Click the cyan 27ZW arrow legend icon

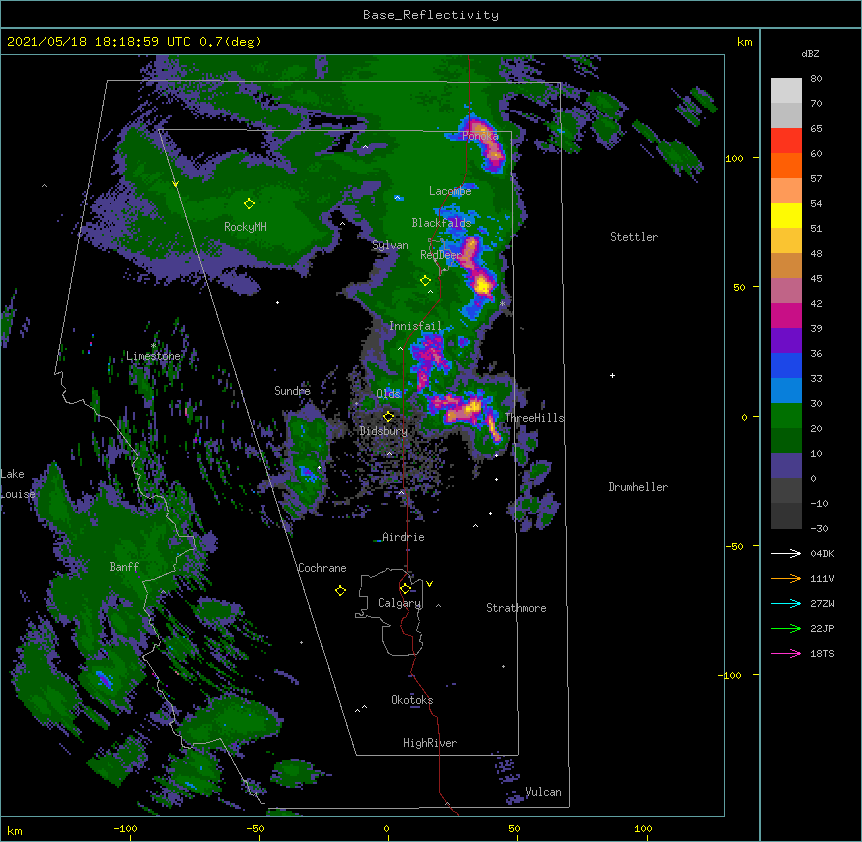[x=786, y=603]
